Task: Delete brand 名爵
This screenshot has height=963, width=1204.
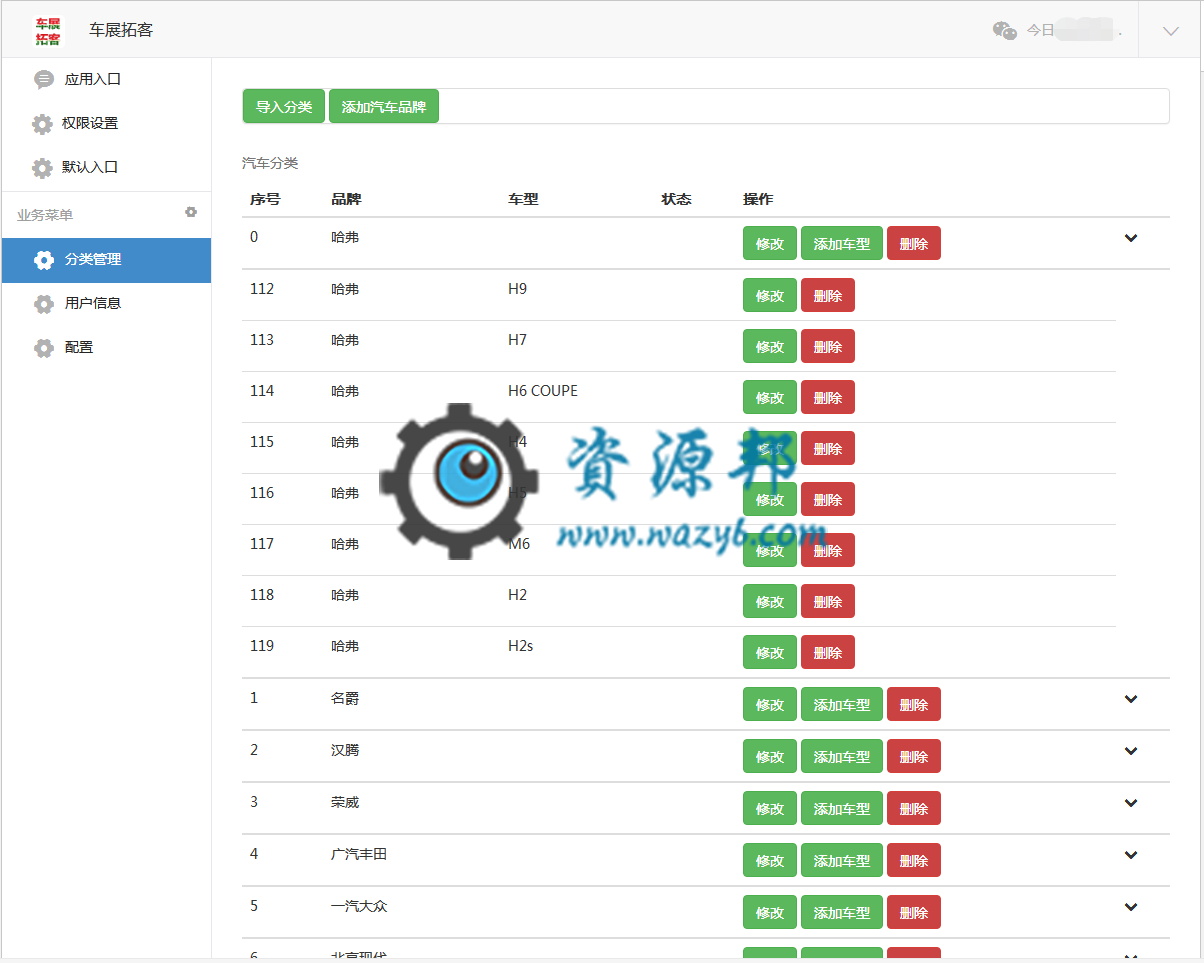Action: (914, 704)
